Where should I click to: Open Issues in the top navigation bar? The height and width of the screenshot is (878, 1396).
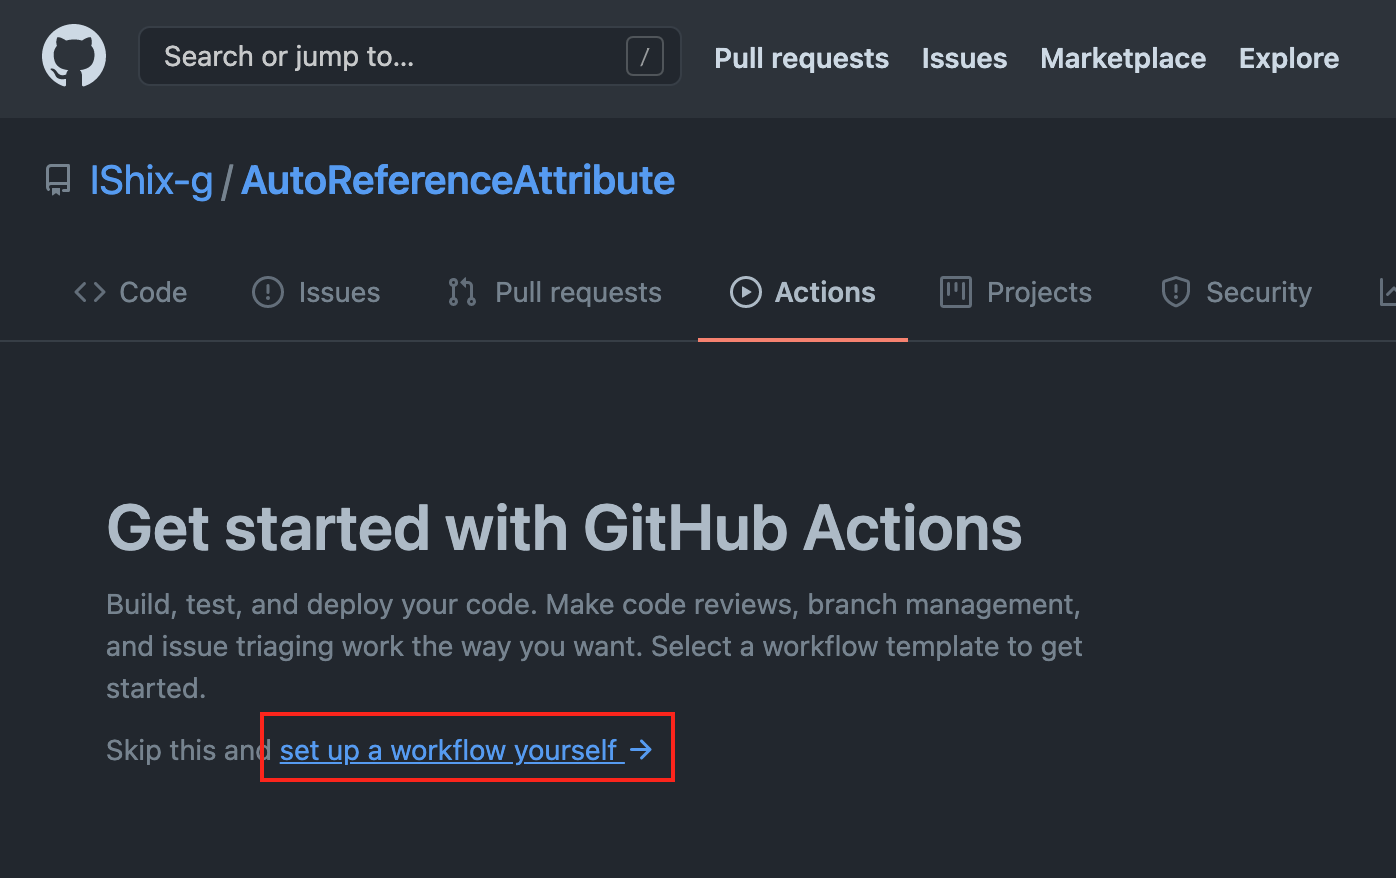(964, 59)
